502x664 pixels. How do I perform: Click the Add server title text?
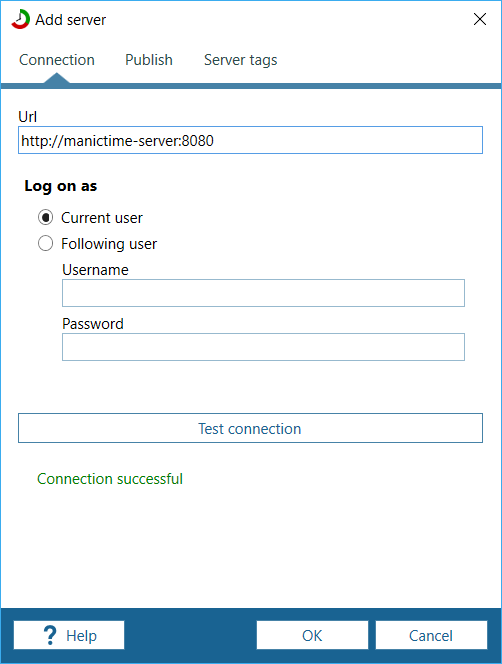(70, 20)
